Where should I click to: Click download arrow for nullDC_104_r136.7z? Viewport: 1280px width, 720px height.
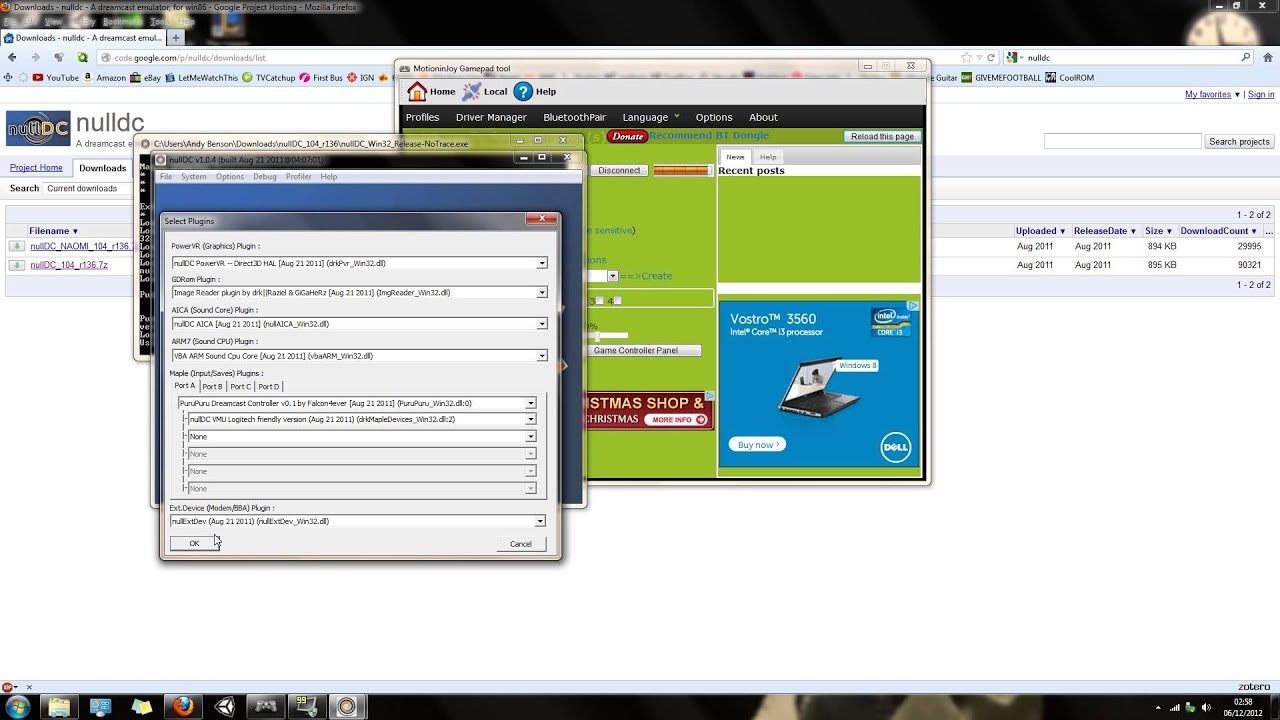click(17, 265)
